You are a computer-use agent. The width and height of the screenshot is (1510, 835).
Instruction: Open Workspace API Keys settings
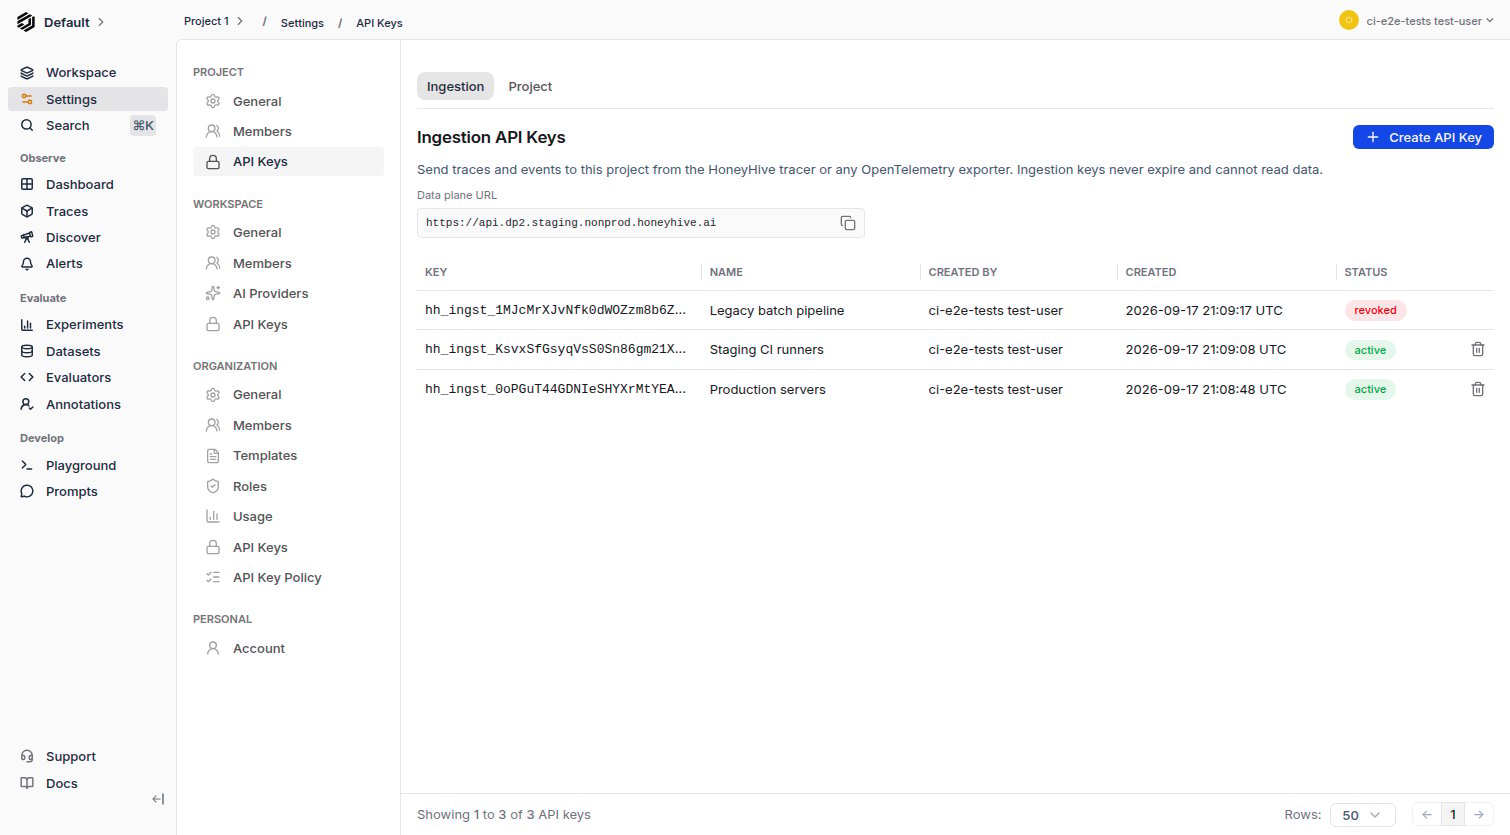tap(288, 324)
